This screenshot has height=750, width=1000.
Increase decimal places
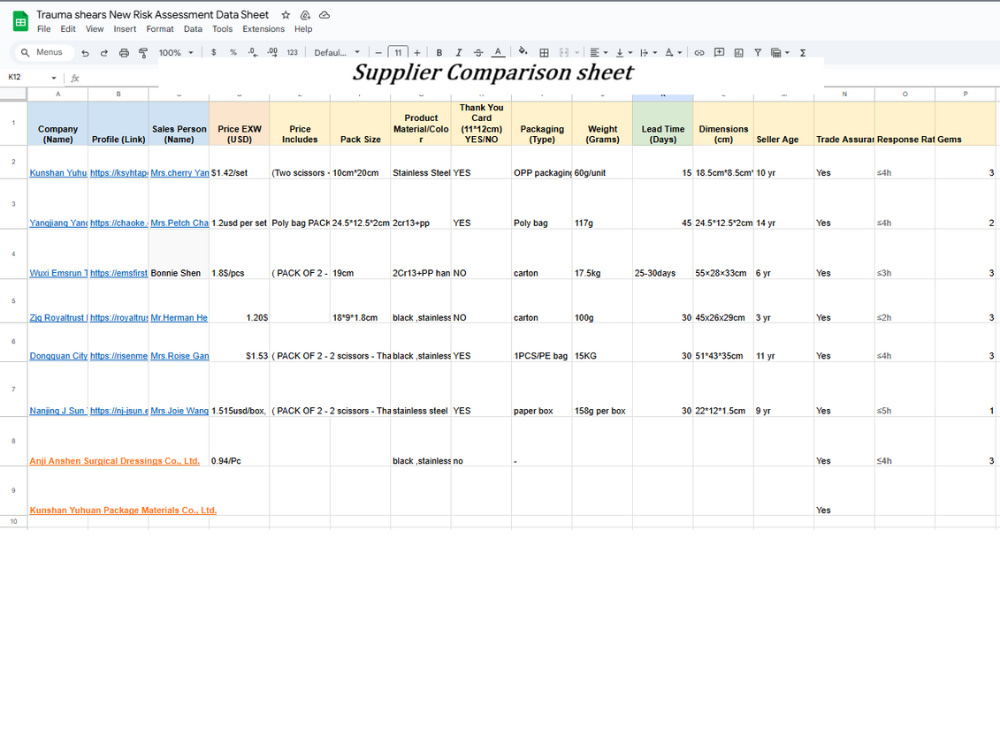[272, 53]
